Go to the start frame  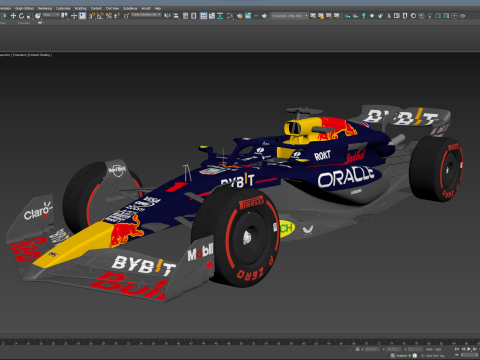click(x=457, y=349)
